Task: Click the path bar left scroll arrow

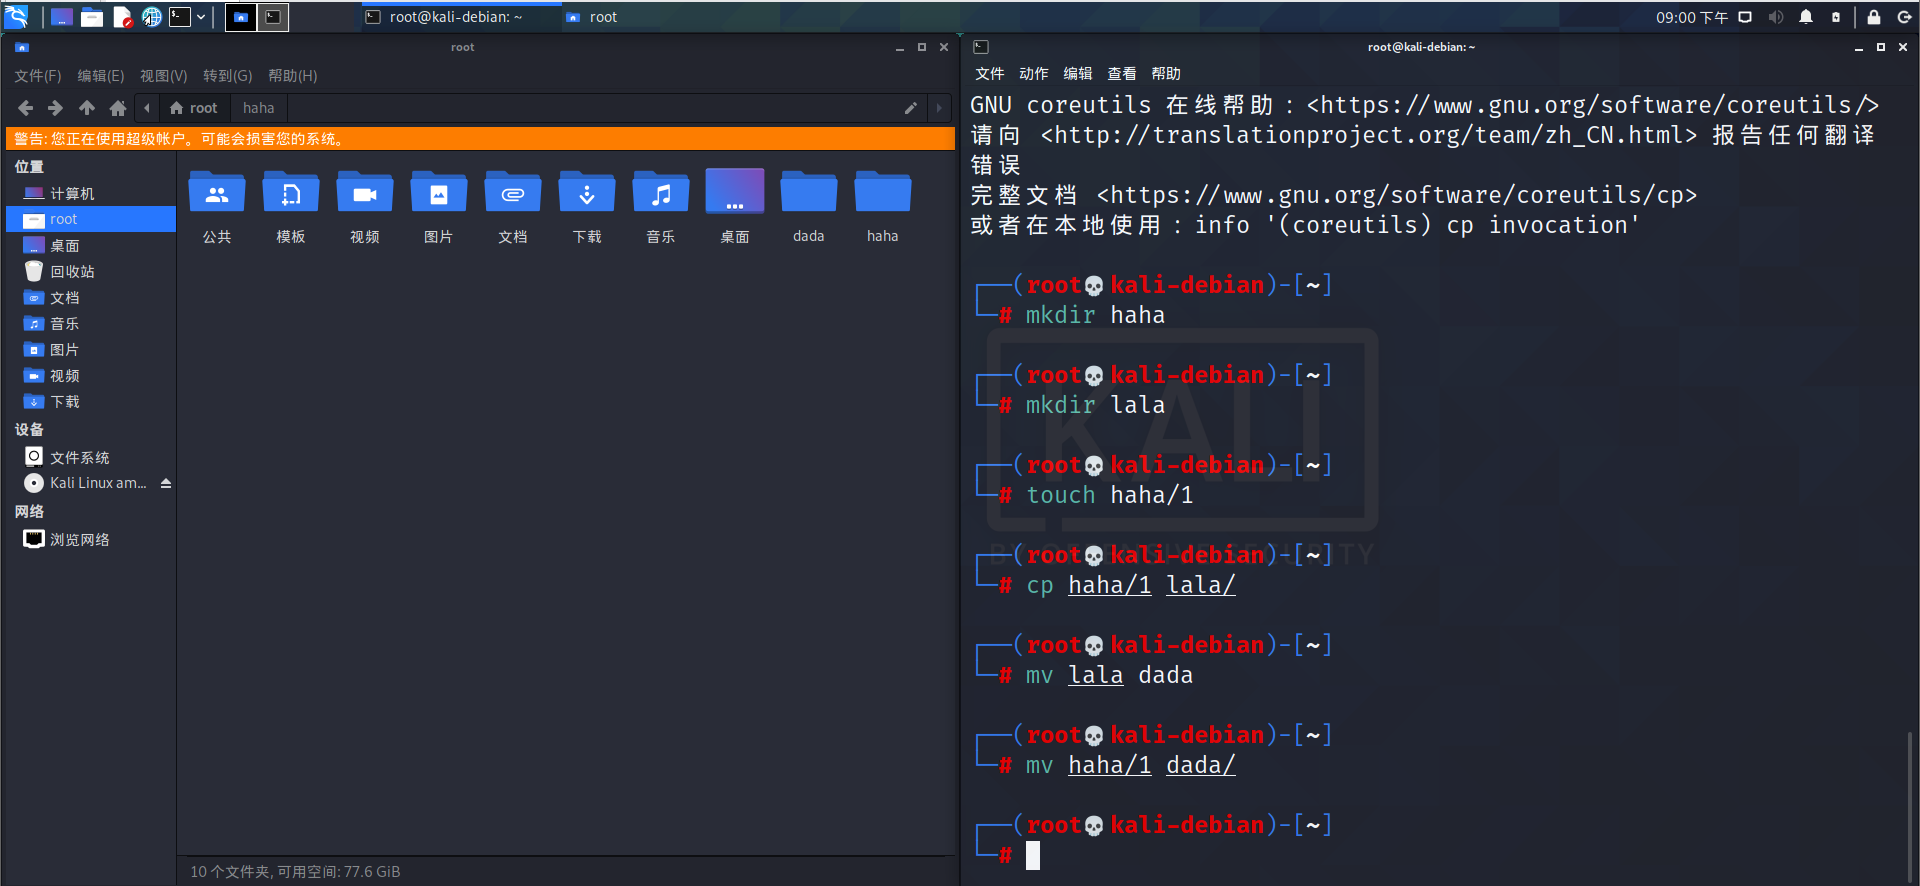Action: click(147, 108)
